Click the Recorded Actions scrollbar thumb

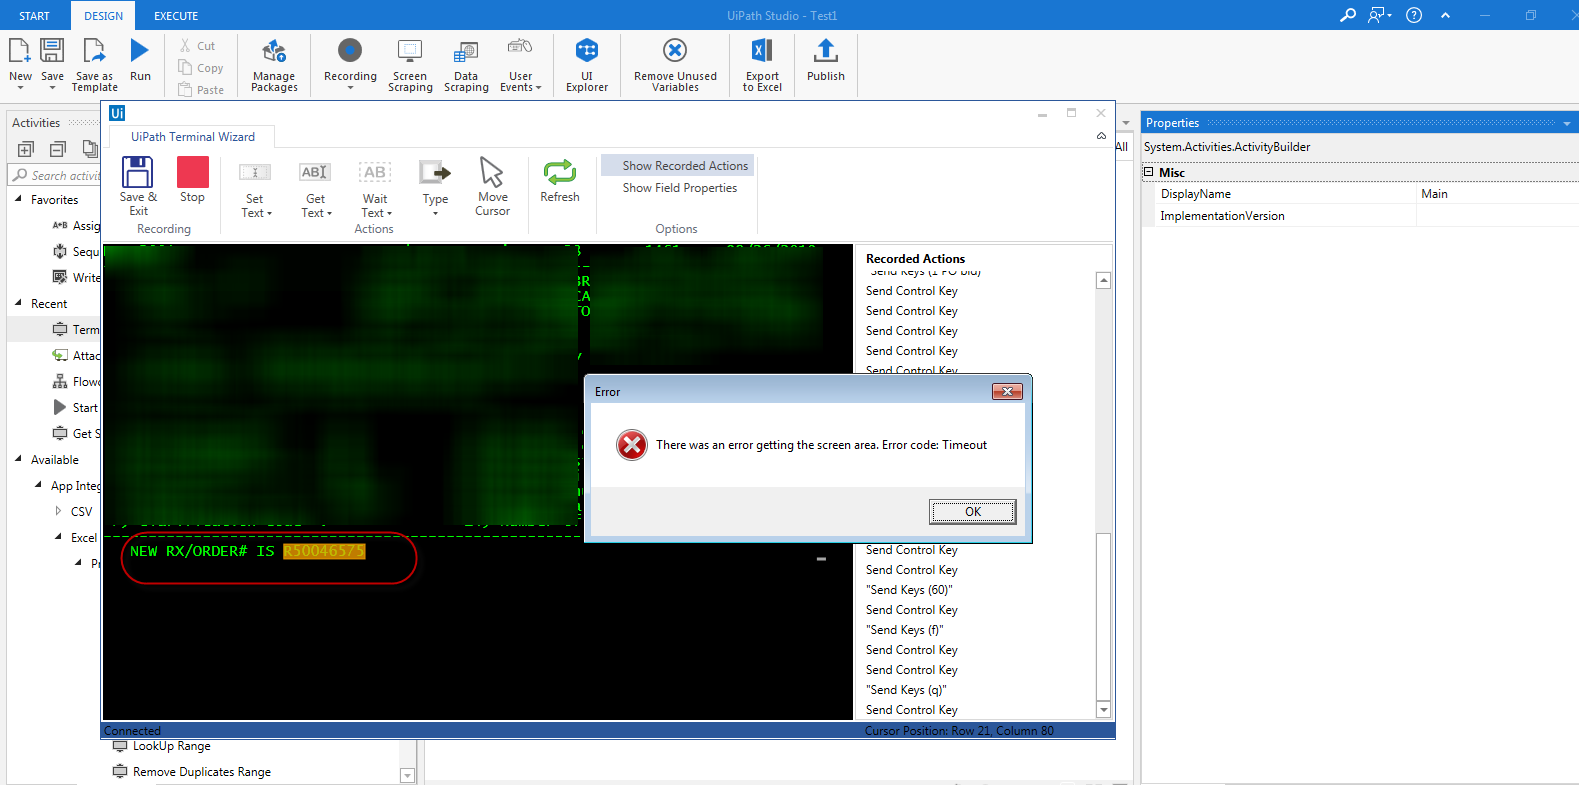[x=1103, y=616]
